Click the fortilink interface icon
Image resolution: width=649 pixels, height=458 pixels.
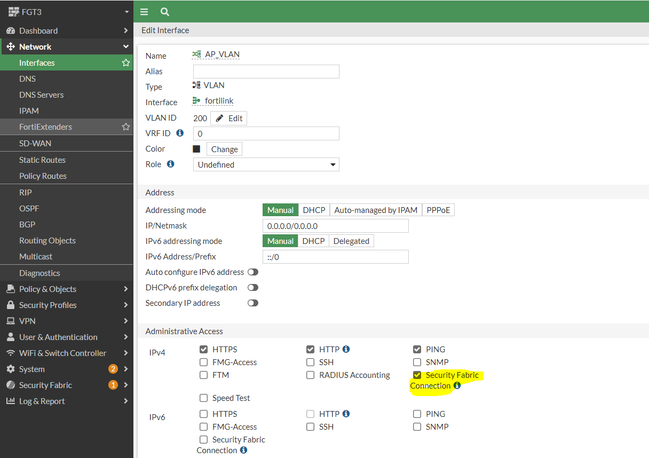tap(197, 101)
